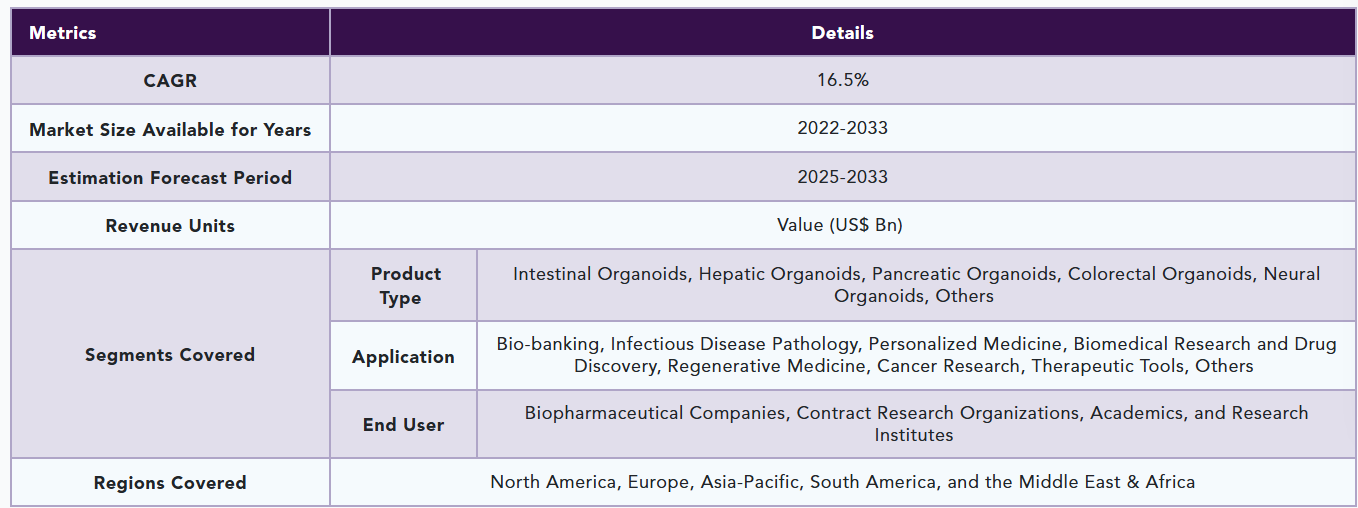Select Estimation Forecast Period label
This screenshot has width=1358, height=508.
click(170, 177)
